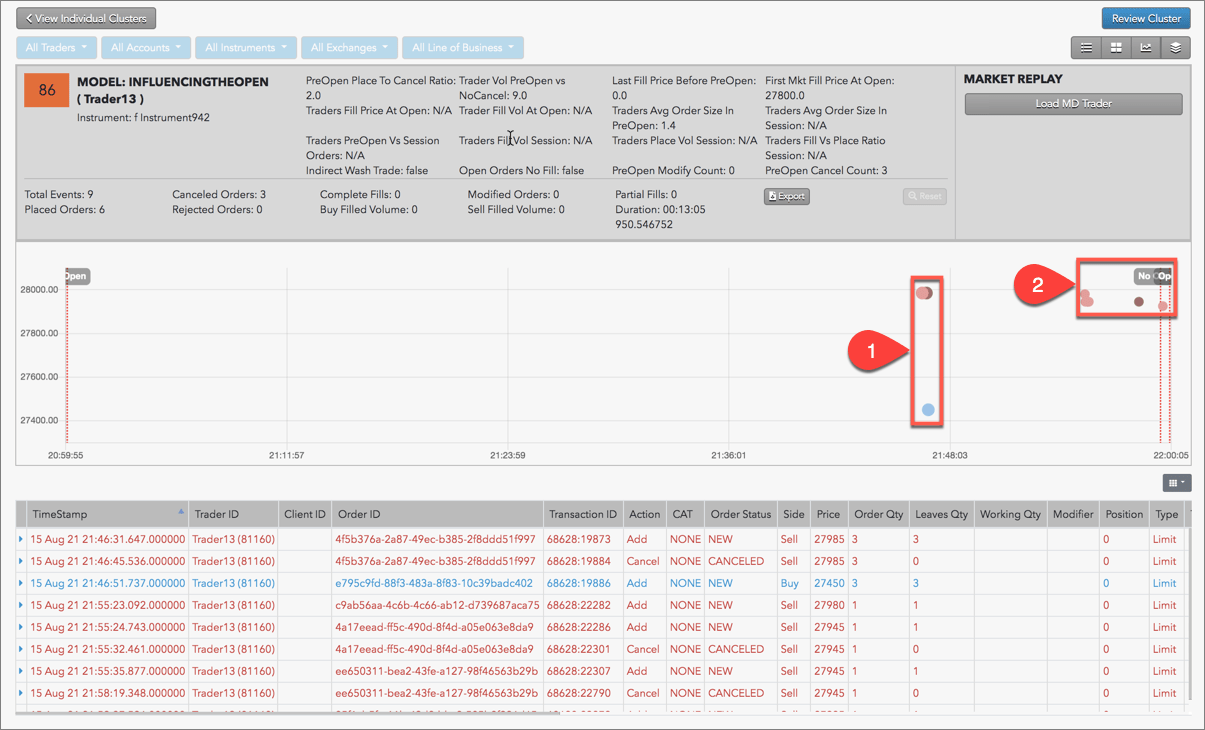Select the stacked layers view icon
The image size is (1205, 730).
pyautogui.click(x=1175, y=47)
